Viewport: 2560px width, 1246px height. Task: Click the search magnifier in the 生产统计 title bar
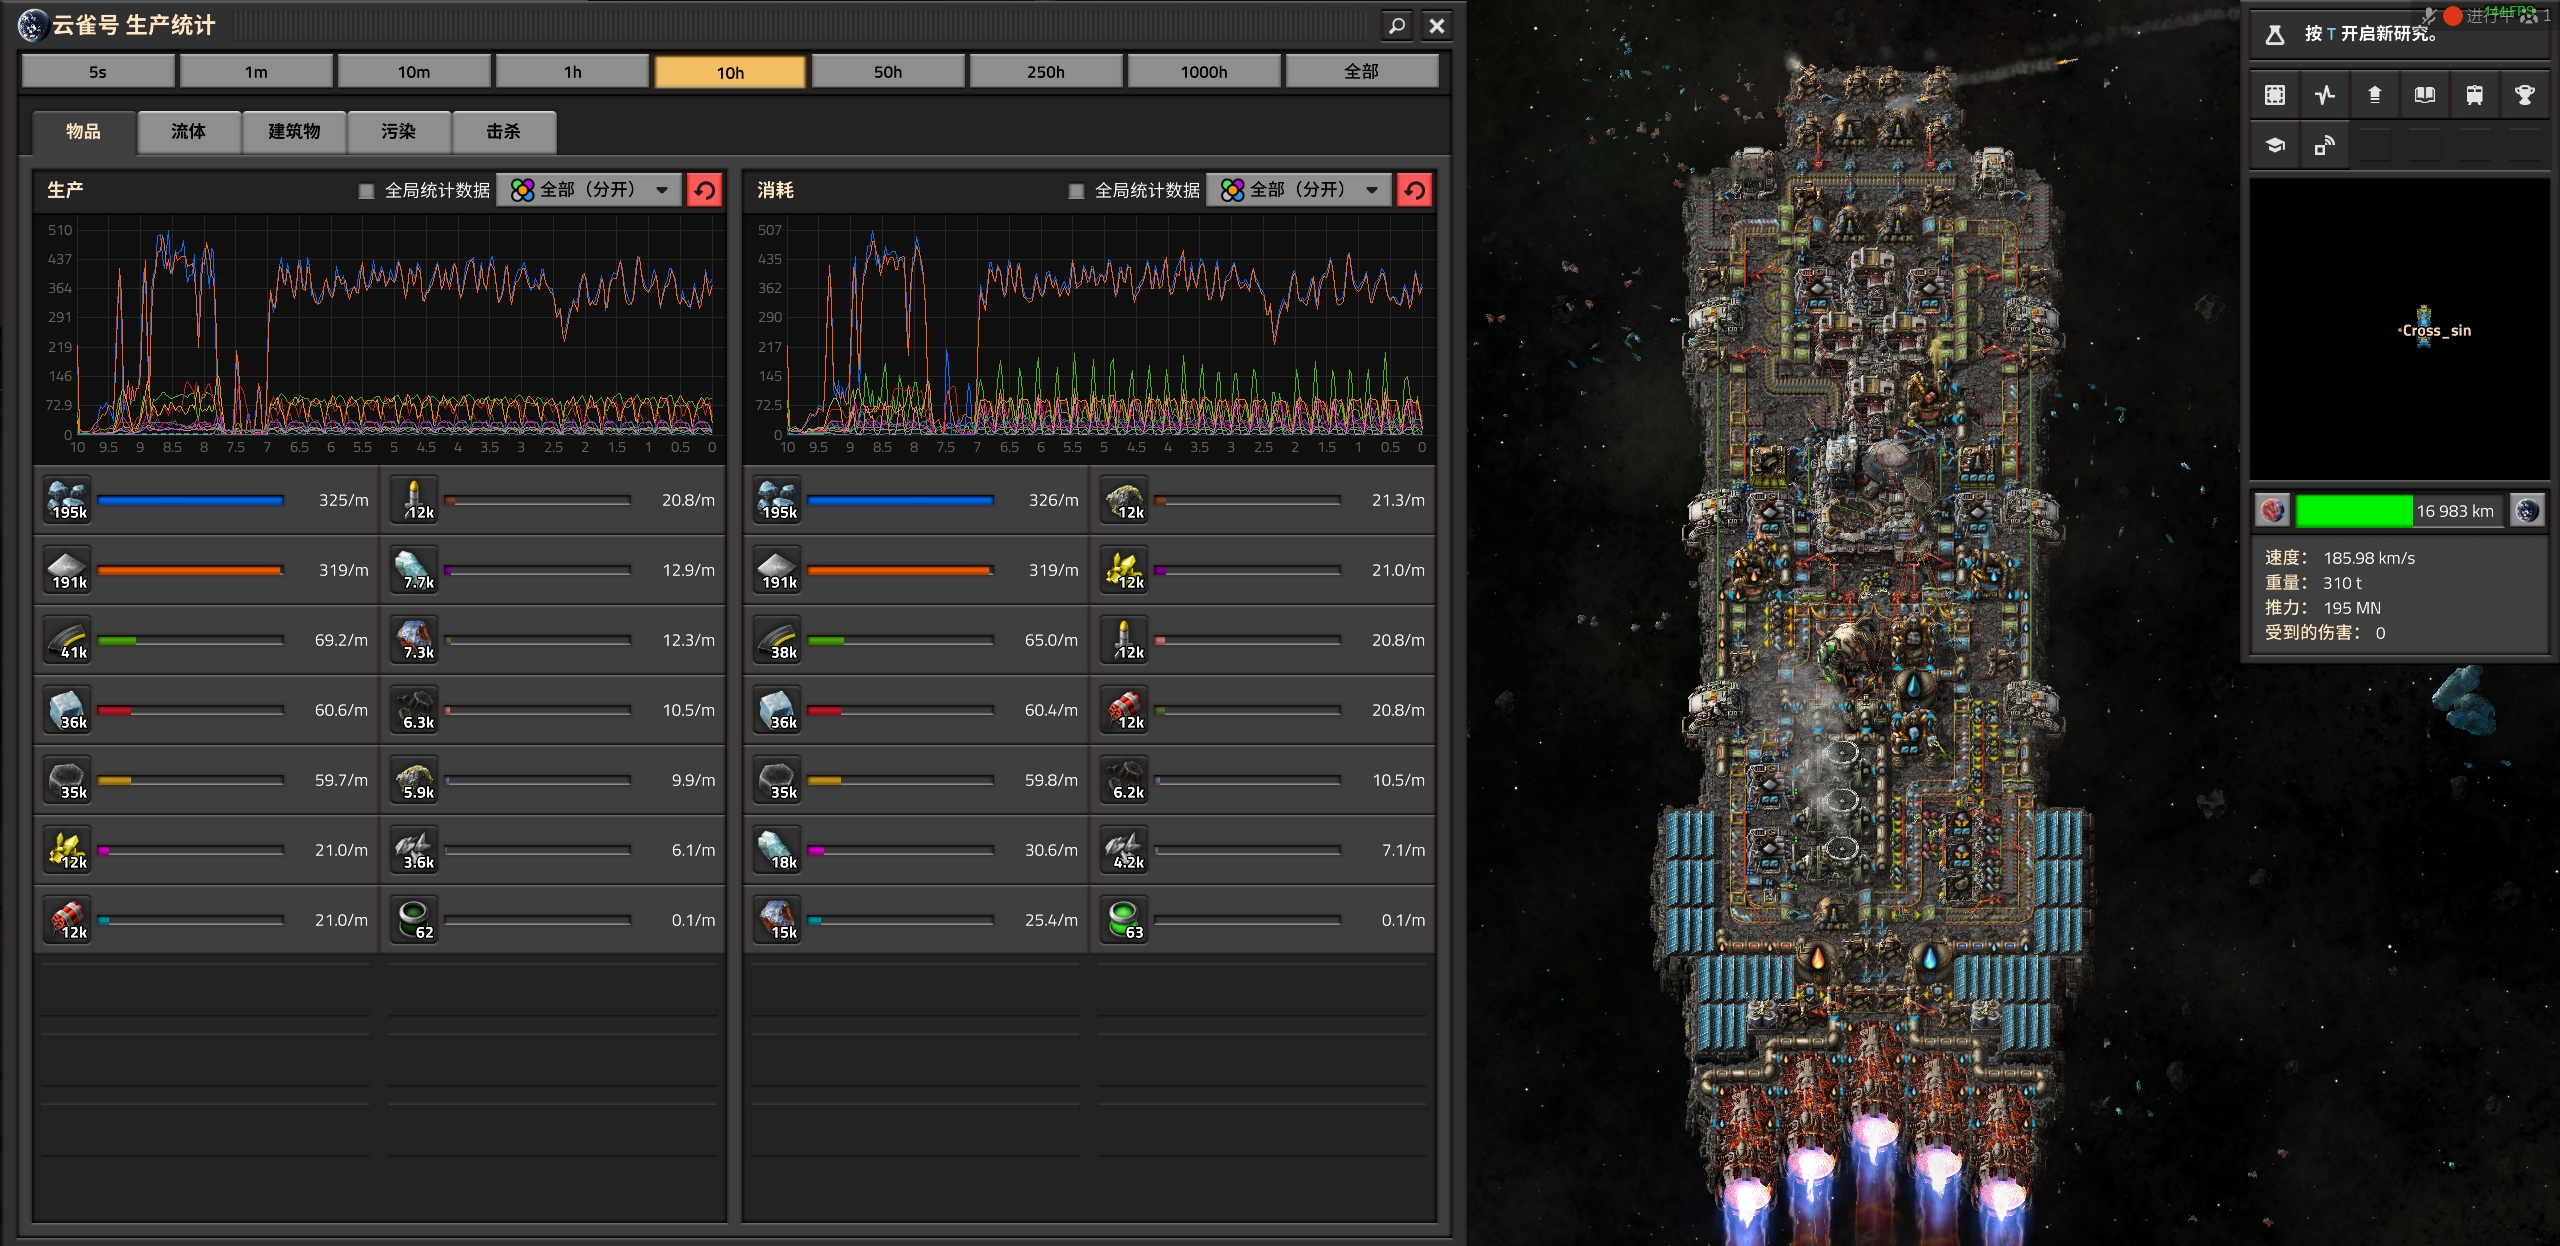1397,26
